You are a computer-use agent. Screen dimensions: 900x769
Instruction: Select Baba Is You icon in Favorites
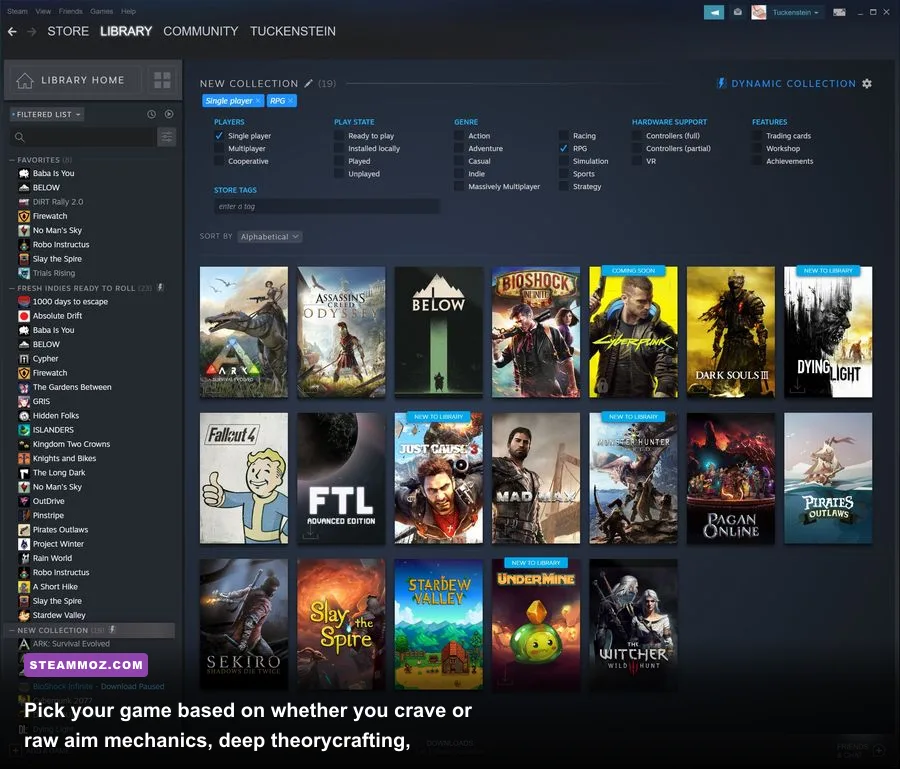pyautogui.click(x=24, y=173)
